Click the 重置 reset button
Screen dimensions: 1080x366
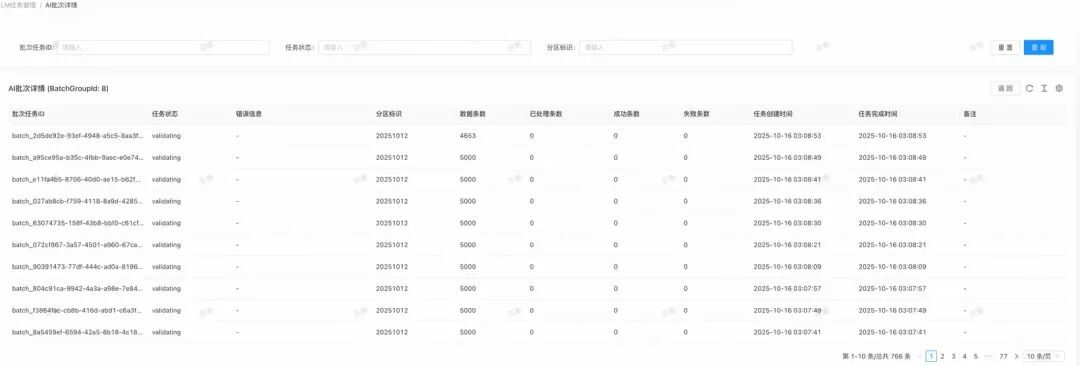1005,48
